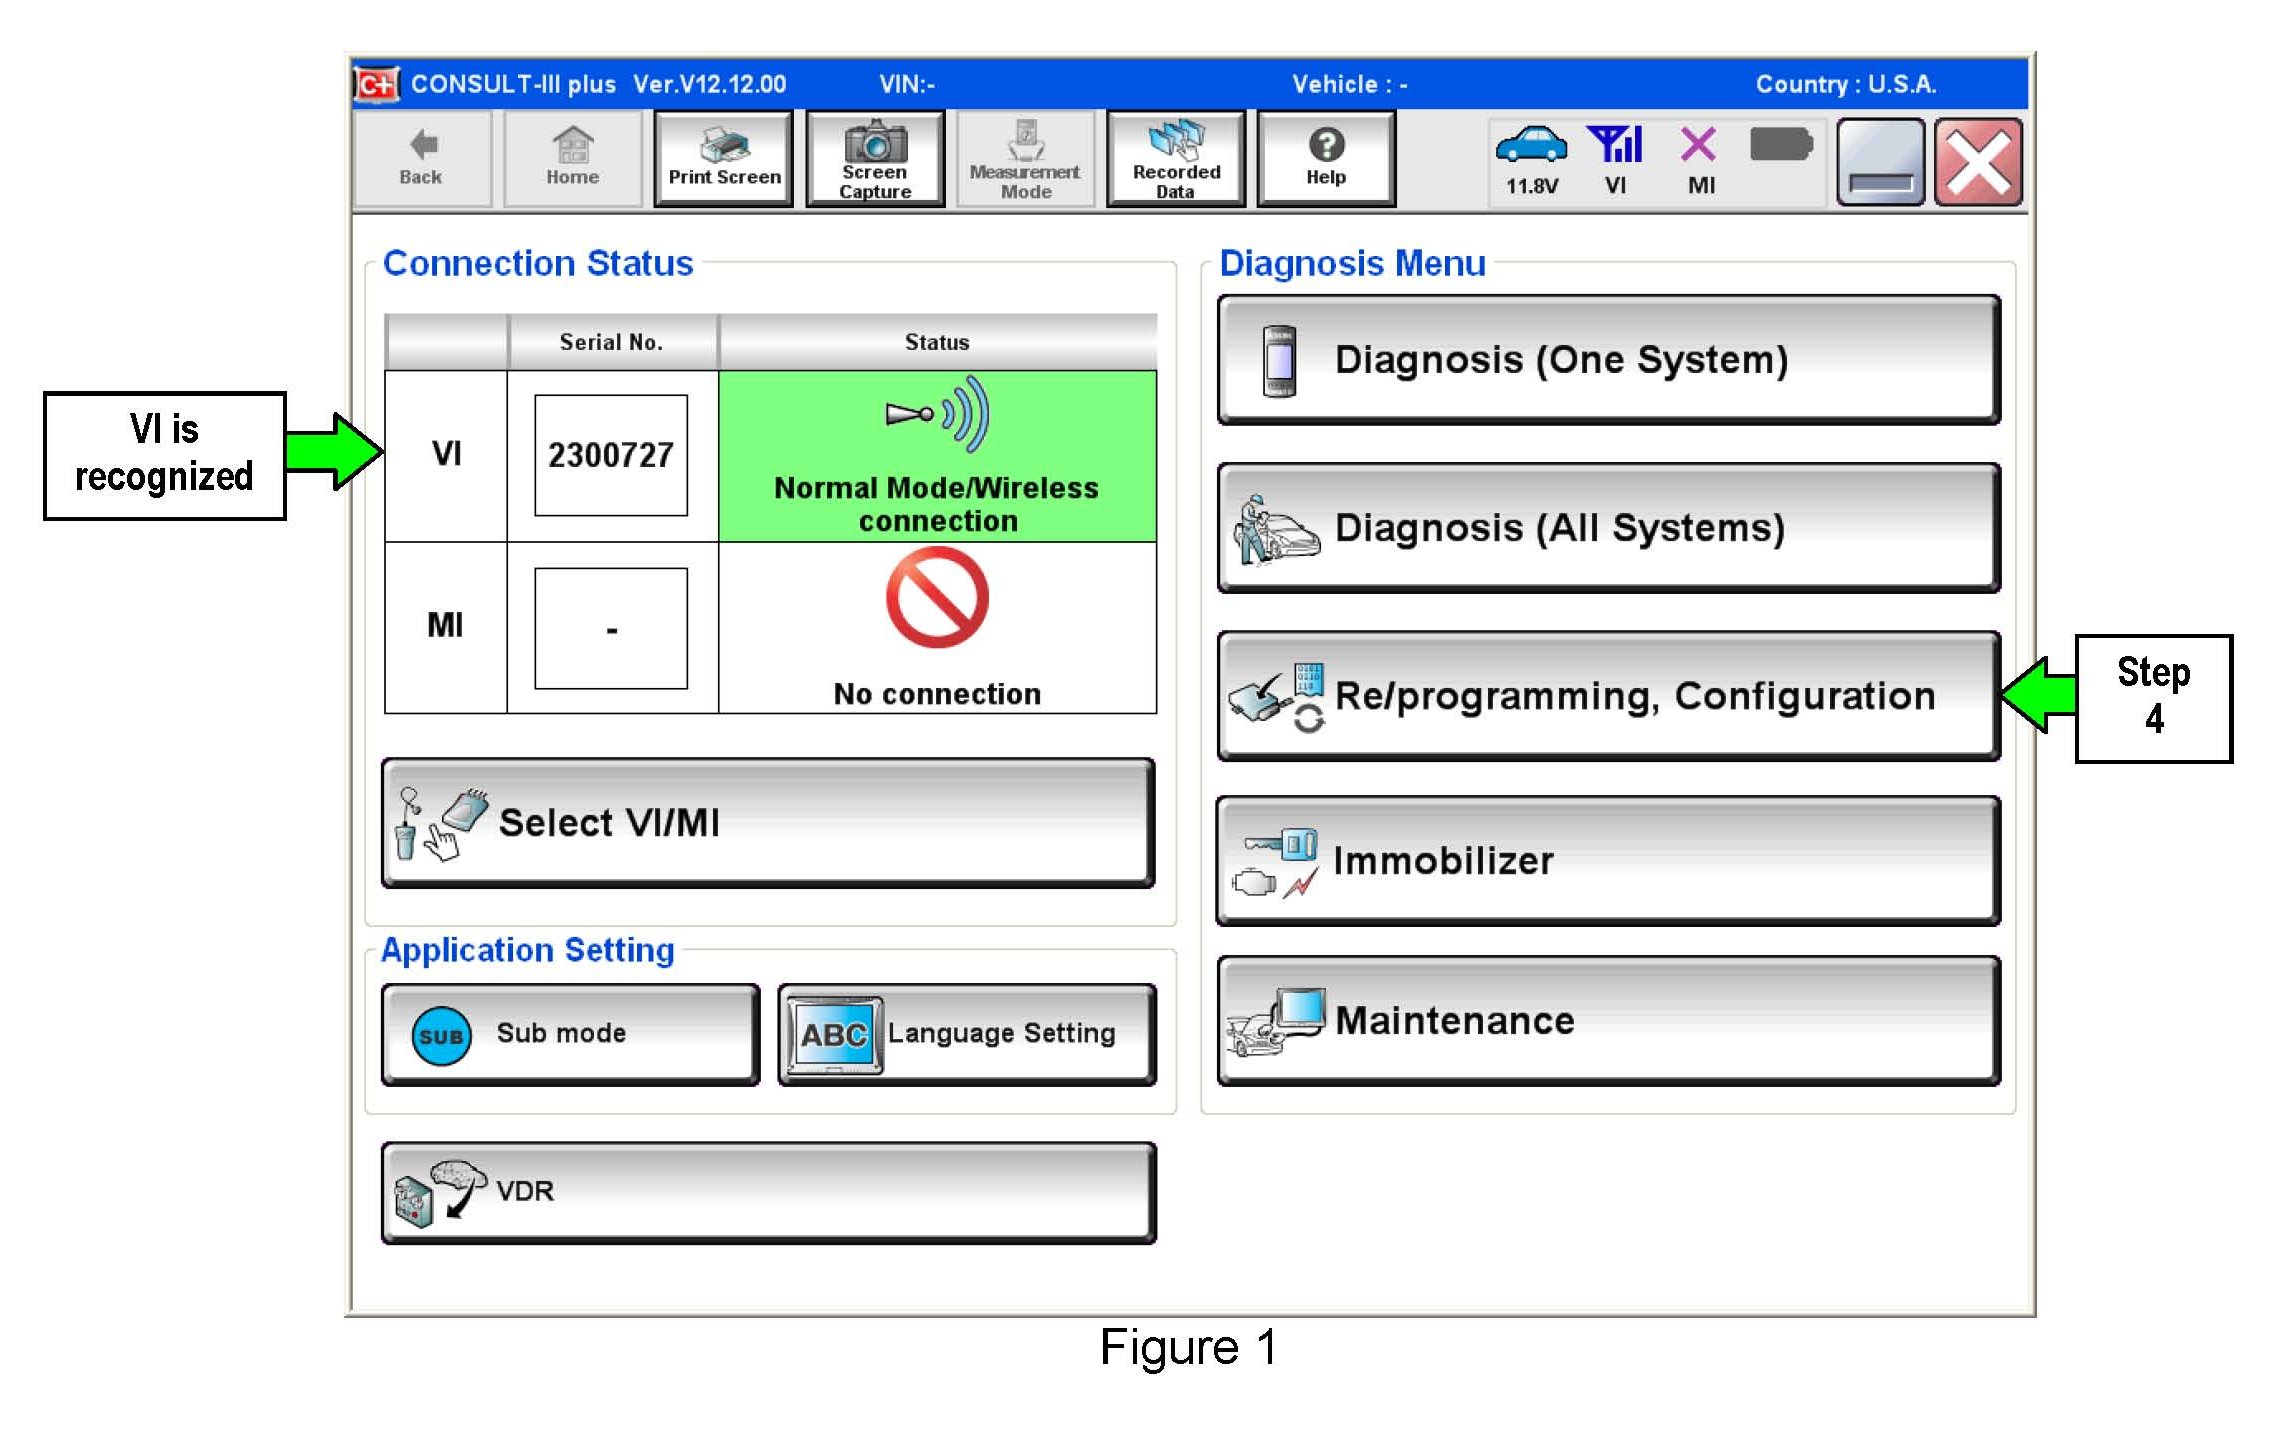Click the blue SUB mode icon
This screenshot has height=1438, width=2272.
[441, 1035]
